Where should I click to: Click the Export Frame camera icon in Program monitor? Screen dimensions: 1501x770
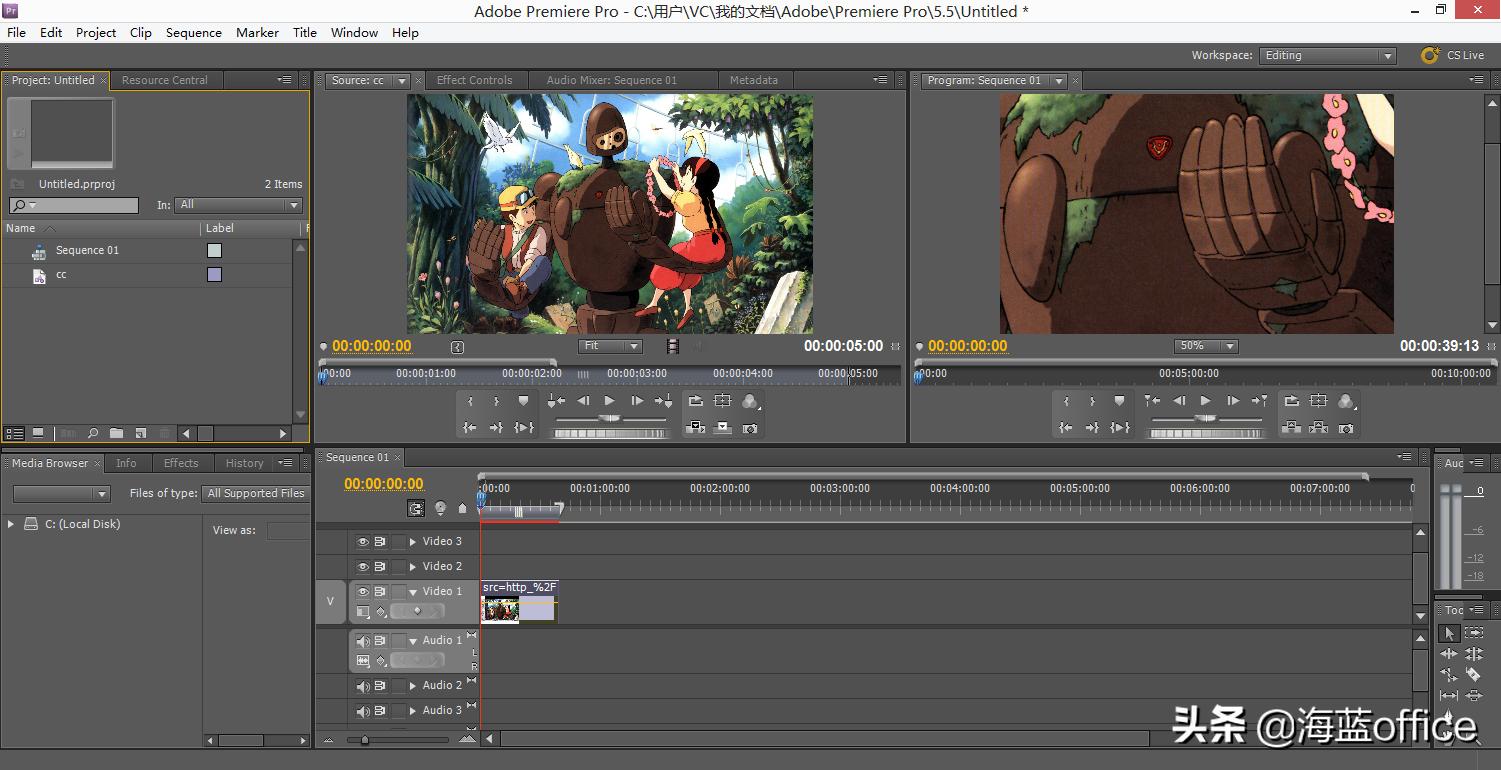(x=1346, y=428)
